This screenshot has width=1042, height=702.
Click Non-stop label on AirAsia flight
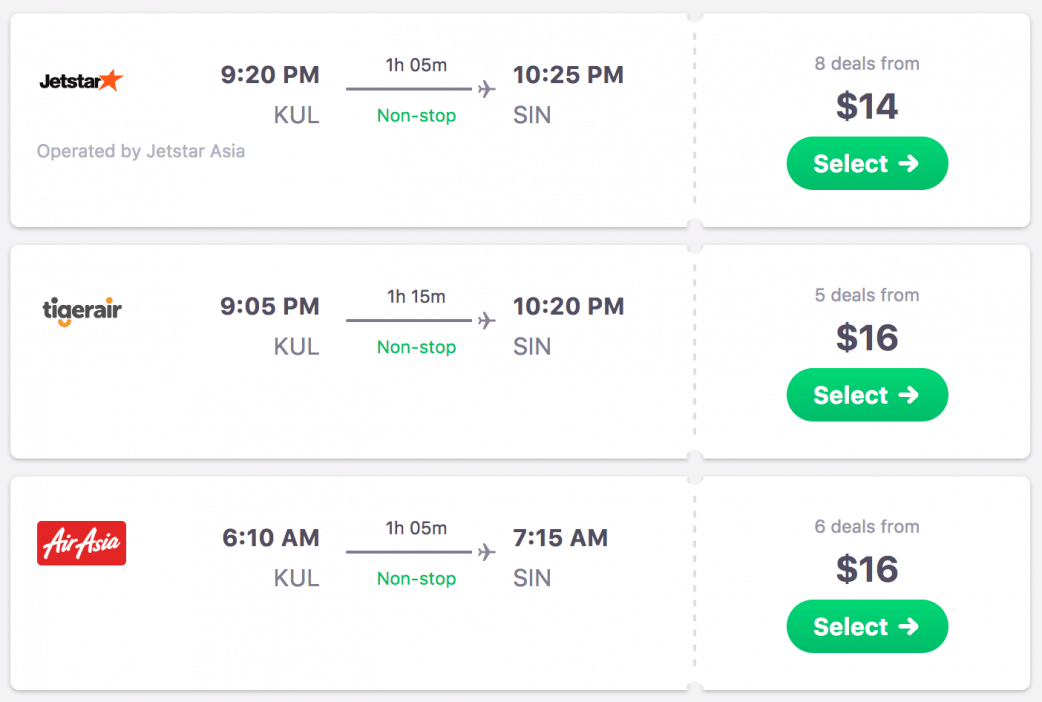pyautogui.click(x=416, y=579)
